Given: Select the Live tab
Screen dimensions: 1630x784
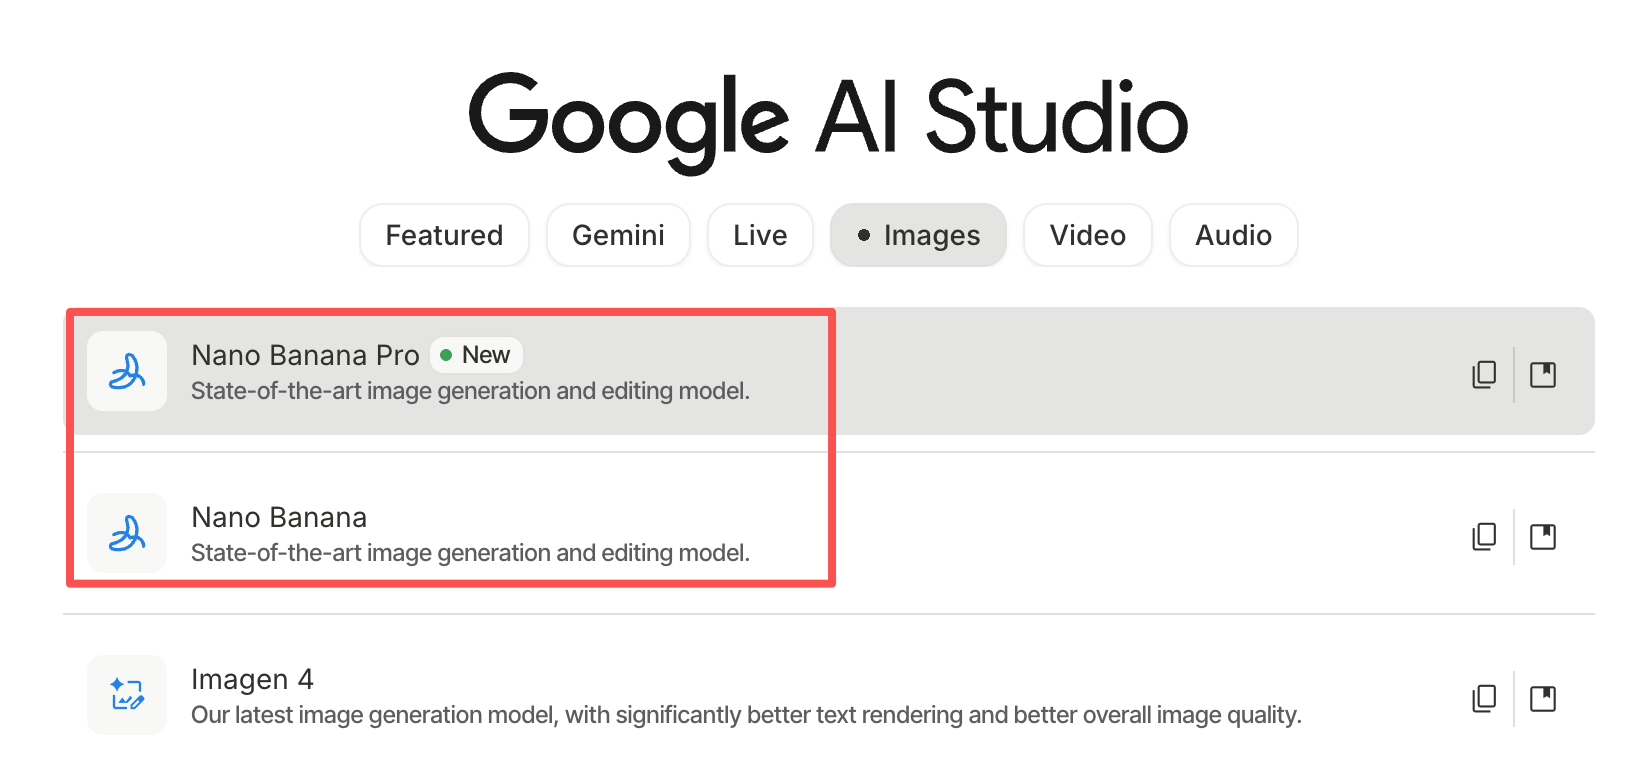Looking at the screenshot, I should 760,235.
